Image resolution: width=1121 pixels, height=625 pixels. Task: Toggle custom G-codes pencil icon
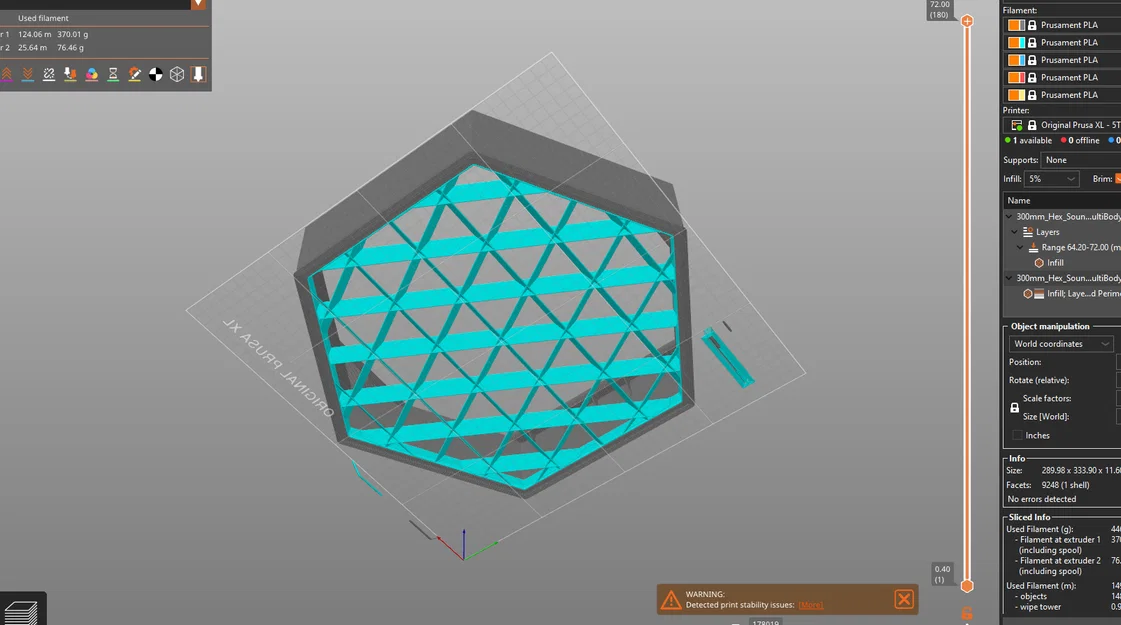134,74
